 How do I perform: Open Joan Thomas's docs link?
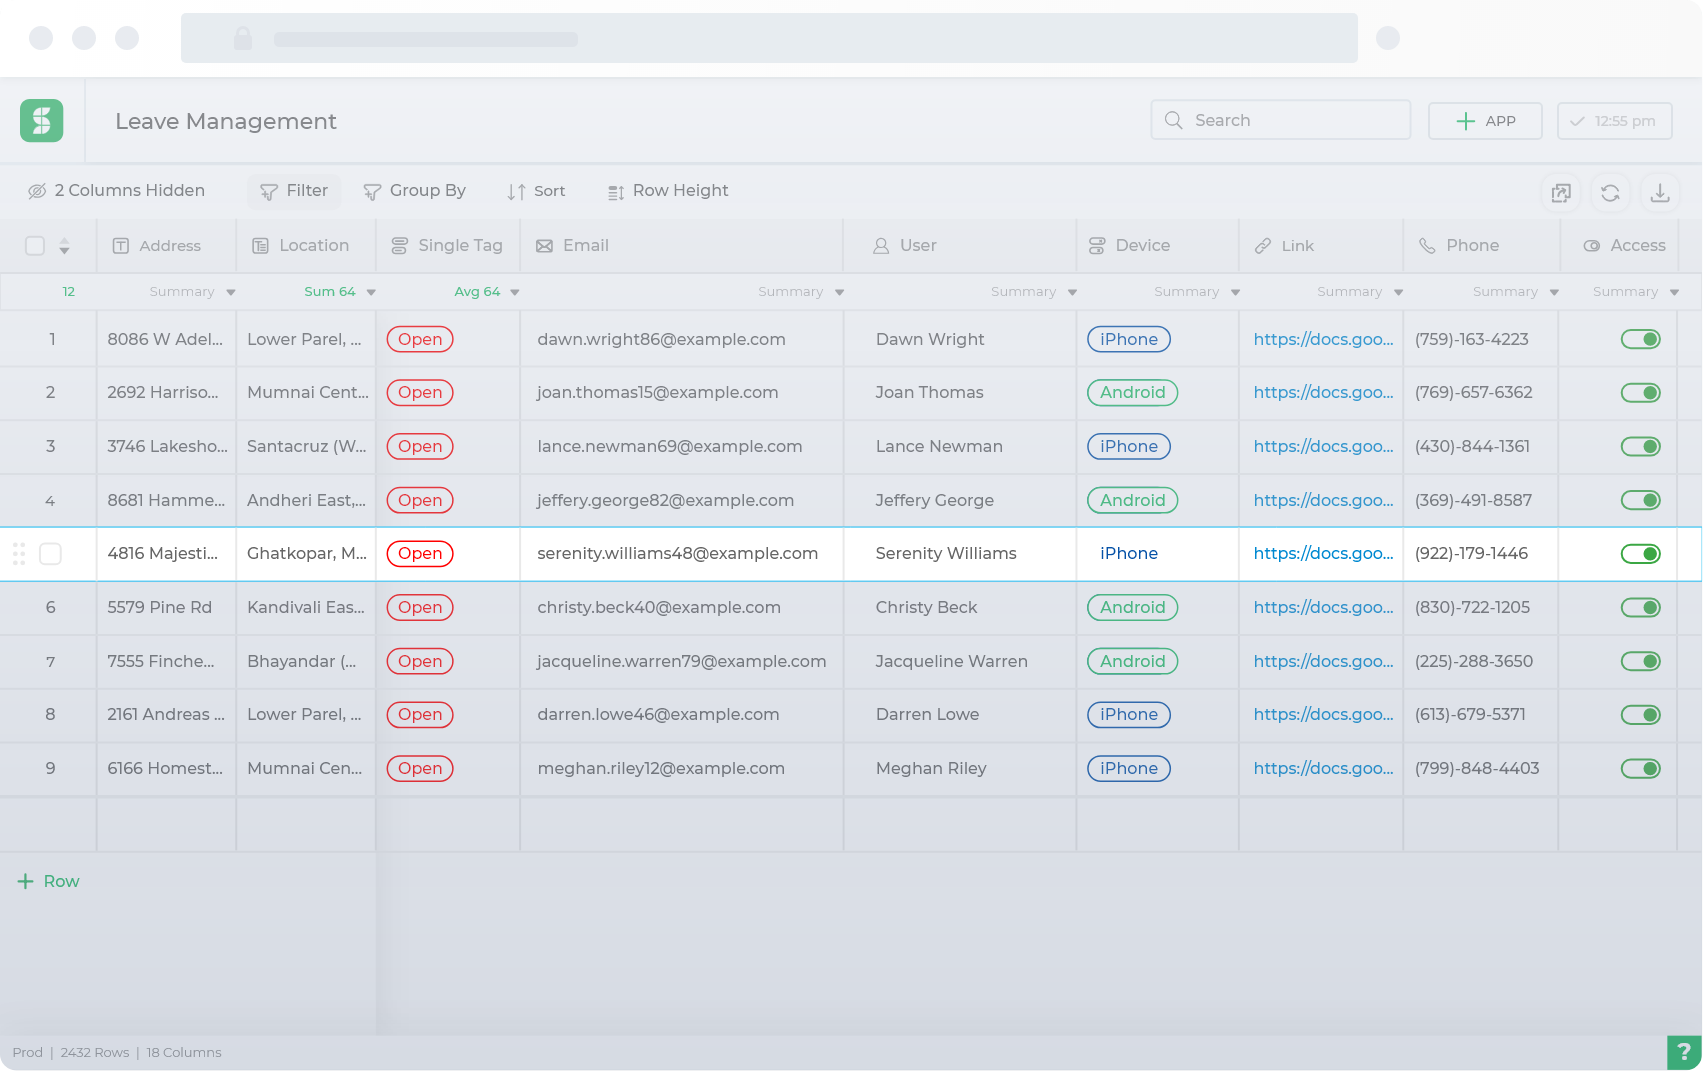(x=1323, y=393)
